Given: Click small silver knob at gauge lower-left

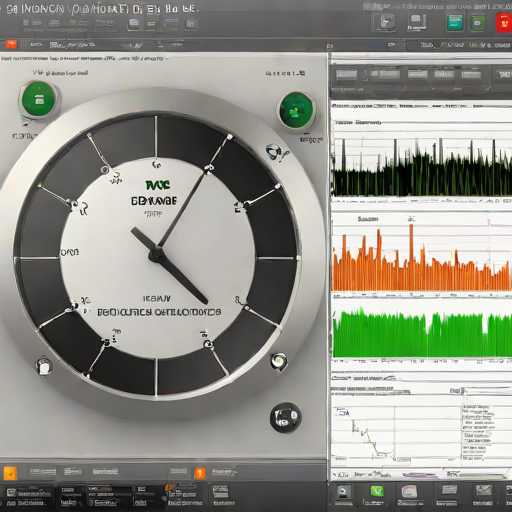Looking at the screenshot, I should coord(44,367).
